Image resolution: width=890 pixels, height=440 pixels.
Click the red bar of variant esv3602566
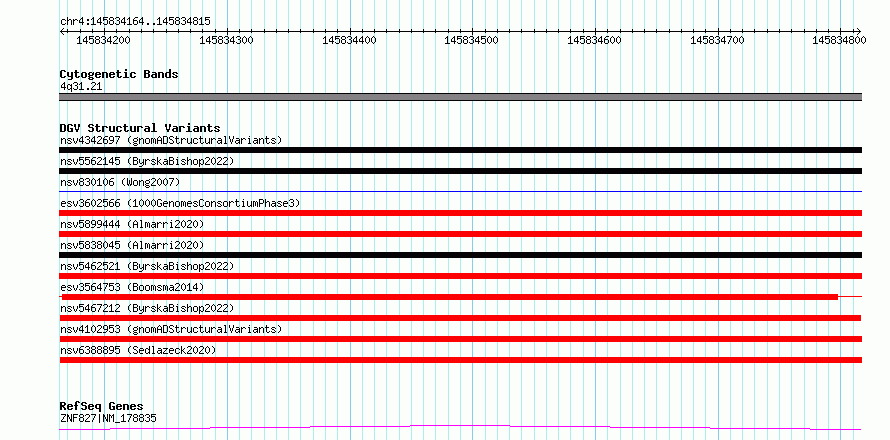pyautogui.click(x=461, y=213)
